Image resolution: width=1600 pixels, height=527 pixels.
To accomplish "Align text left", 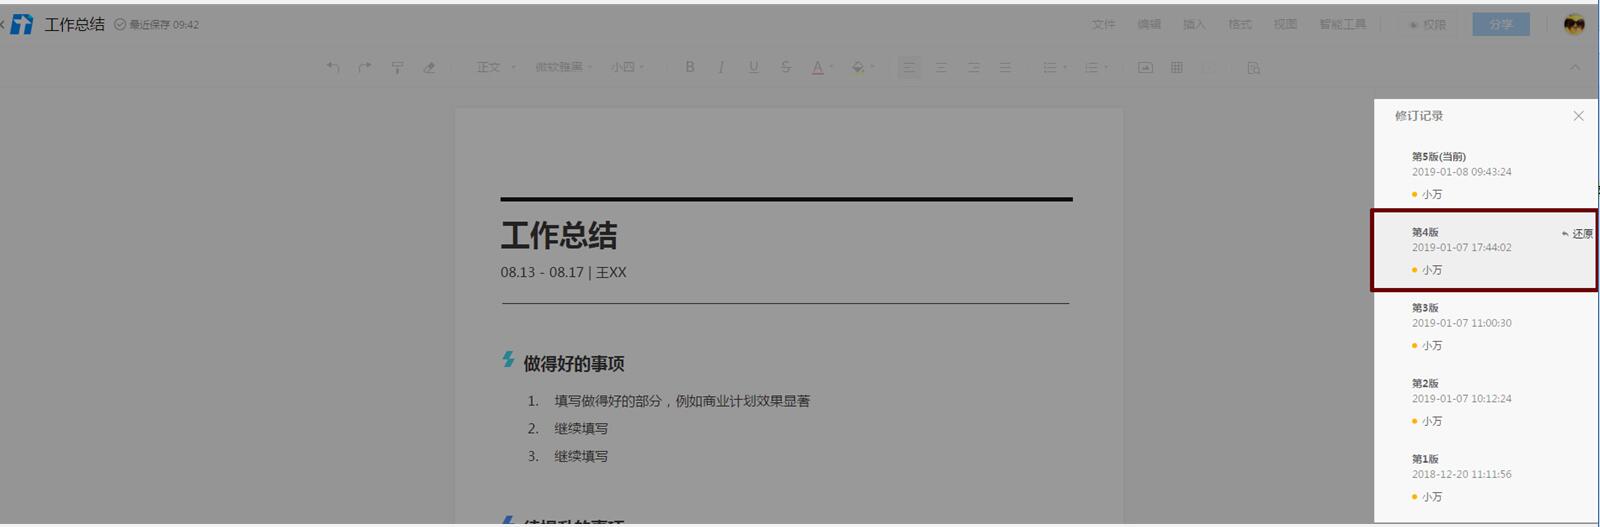I will coord(909,67).
